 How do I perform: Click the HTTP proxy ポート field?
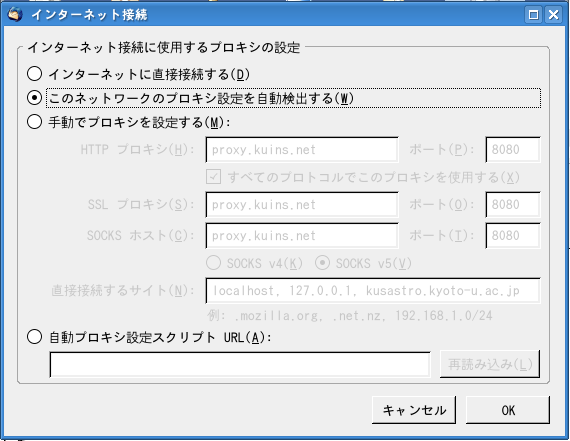tap(513, 149)
